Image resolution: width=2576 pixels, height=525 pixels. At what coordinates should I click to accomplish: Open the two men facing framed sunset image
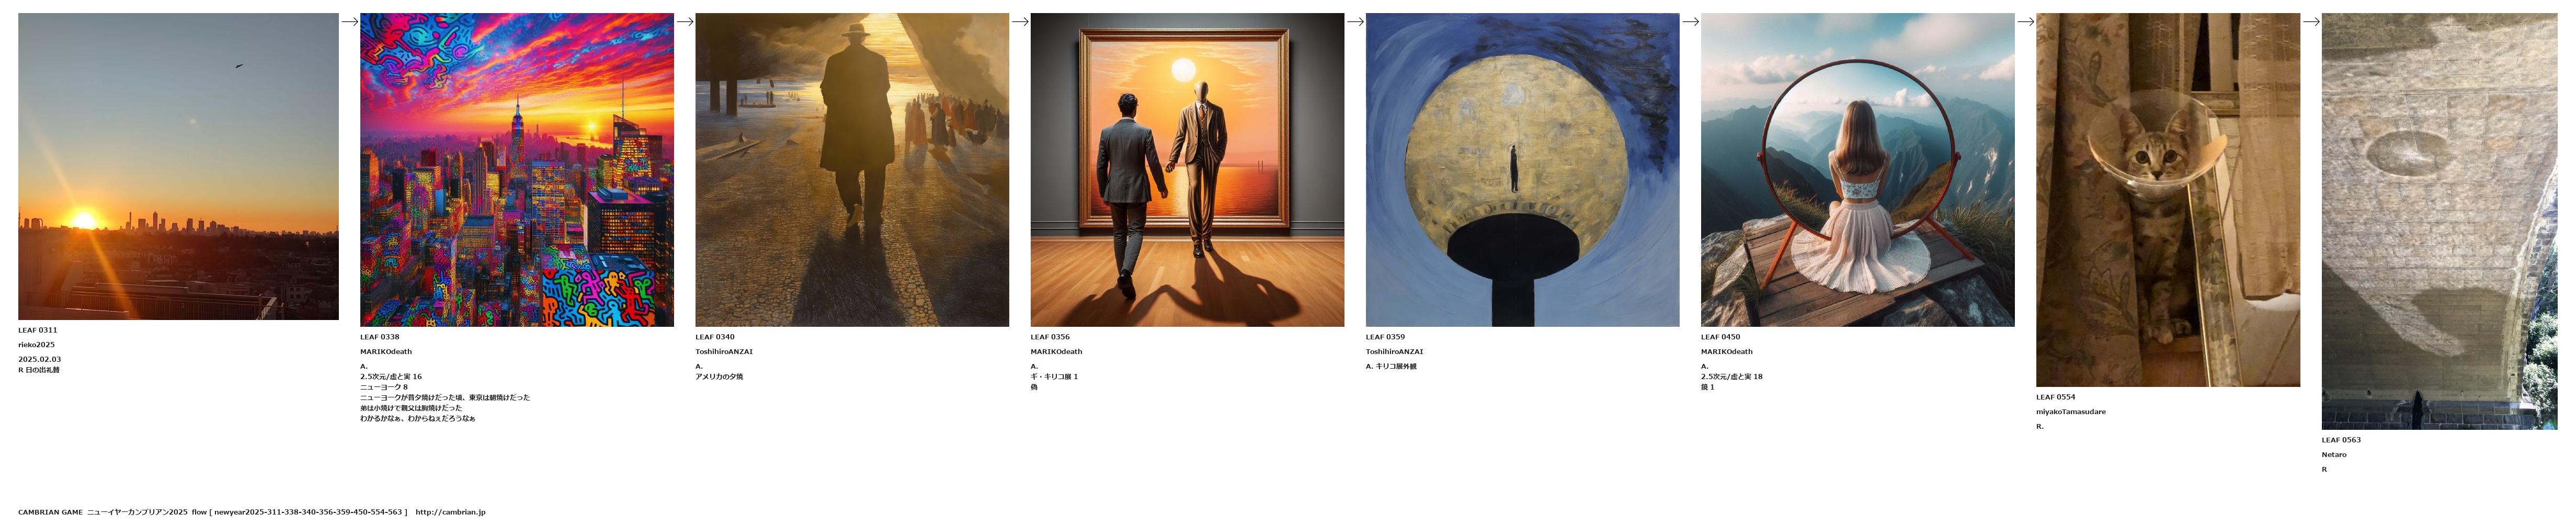tap(1187, 170)
